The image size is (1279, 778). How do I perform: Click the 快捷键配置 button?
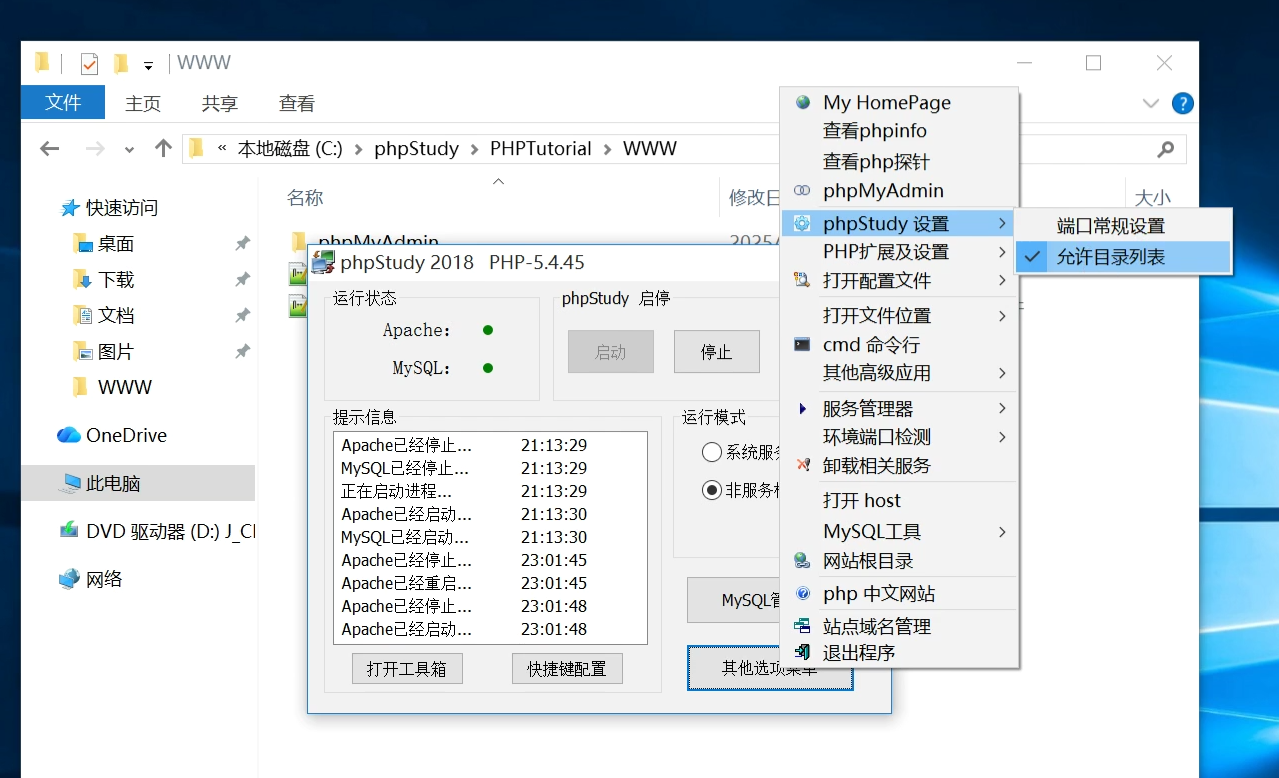[x=567, y=669]
